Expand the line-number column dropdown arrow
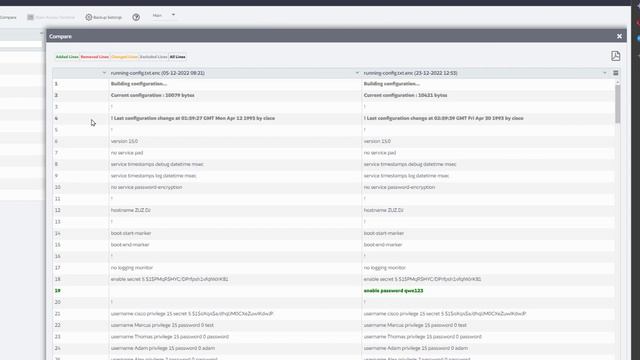Screen dimensions: 640x360 click(x=104, y=73)
